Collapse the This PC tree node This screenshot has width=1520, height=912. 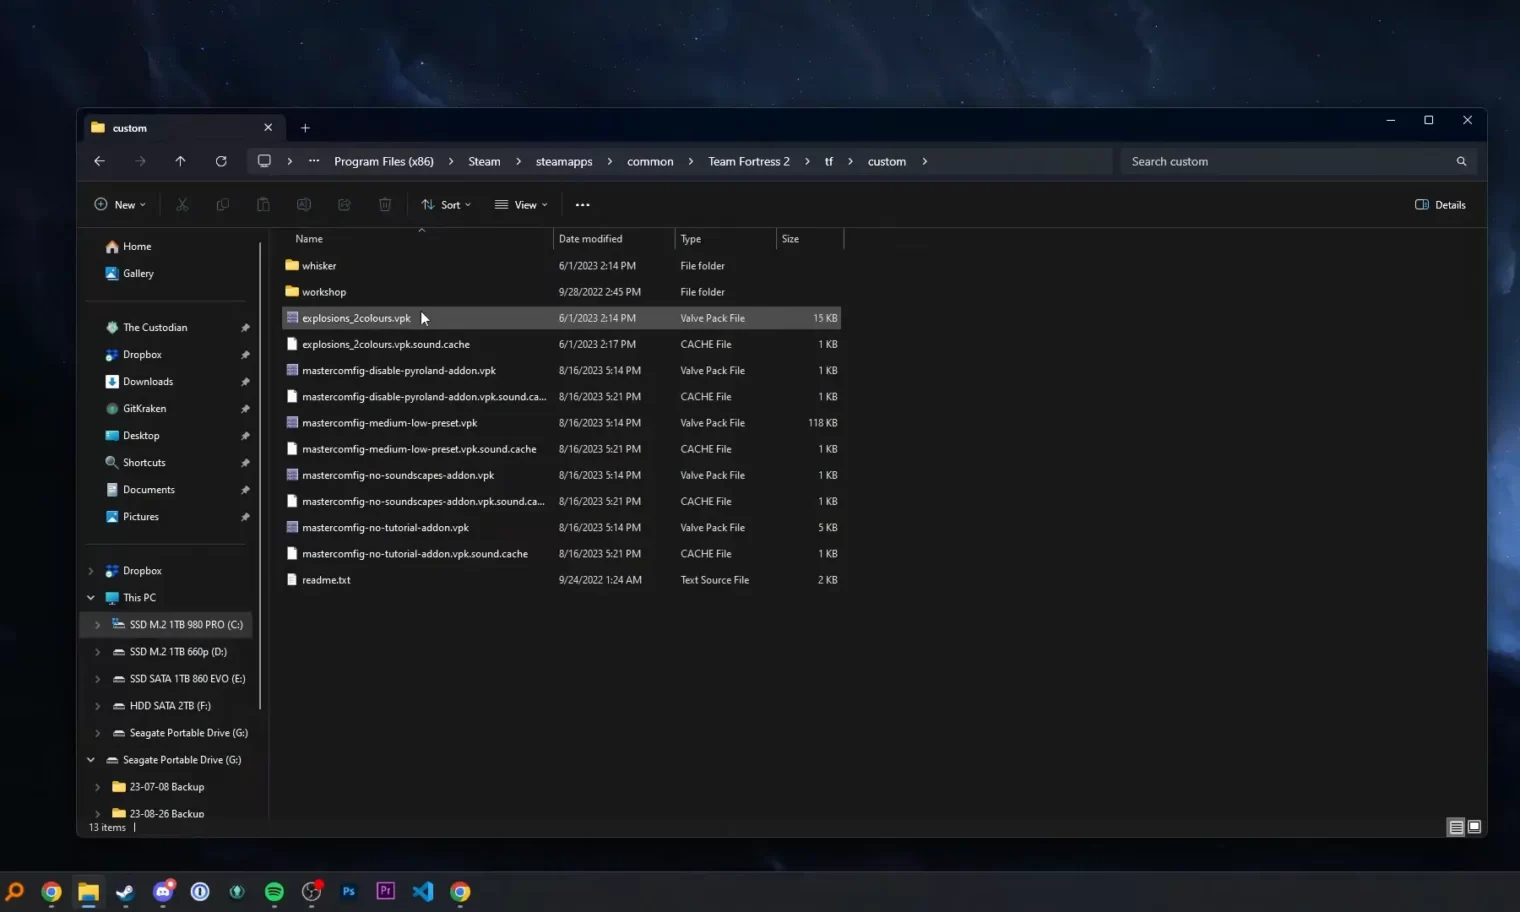(91, 598)
